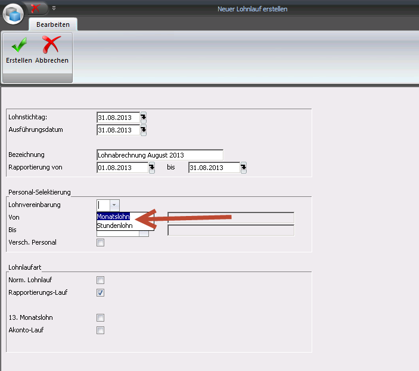Select Stundenlohn from the dropdown list

pos(115,226)
